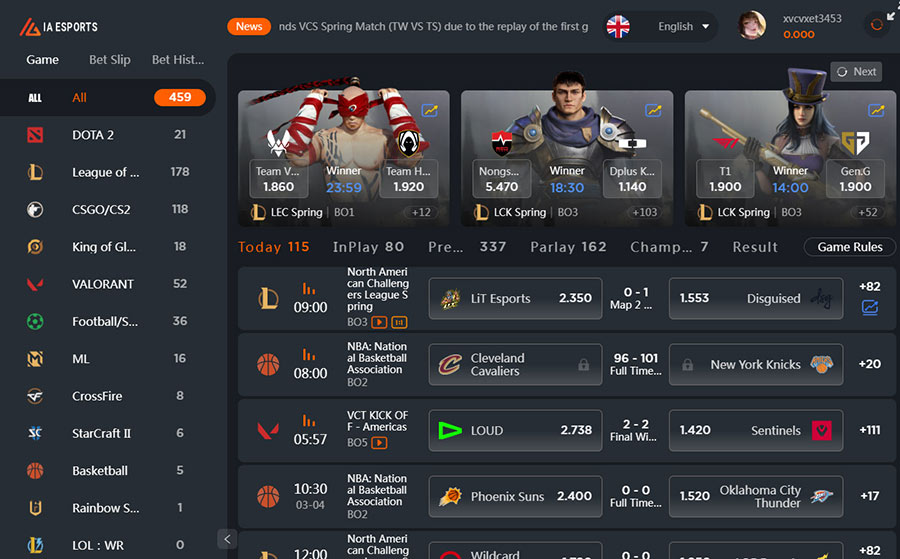900x559 pixels.
Task: Switch to the InPlay 80 tab
Action: tap(368, 247)
